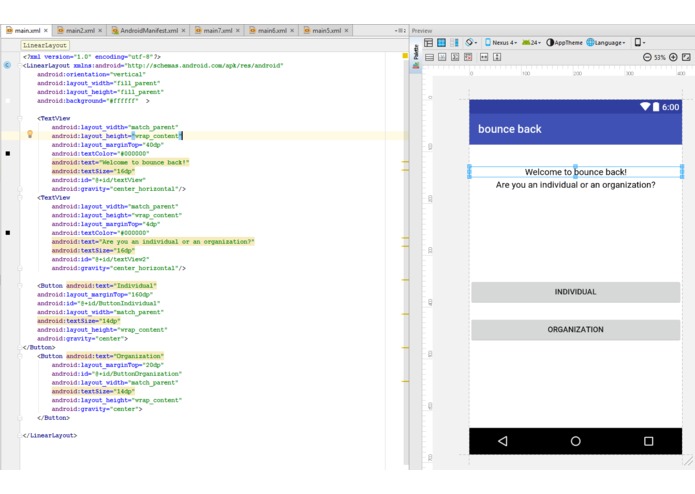Open the layout variants phone dropdown
Image resolution: width=695 pixels, height=494 pixels.
point(640,43)
